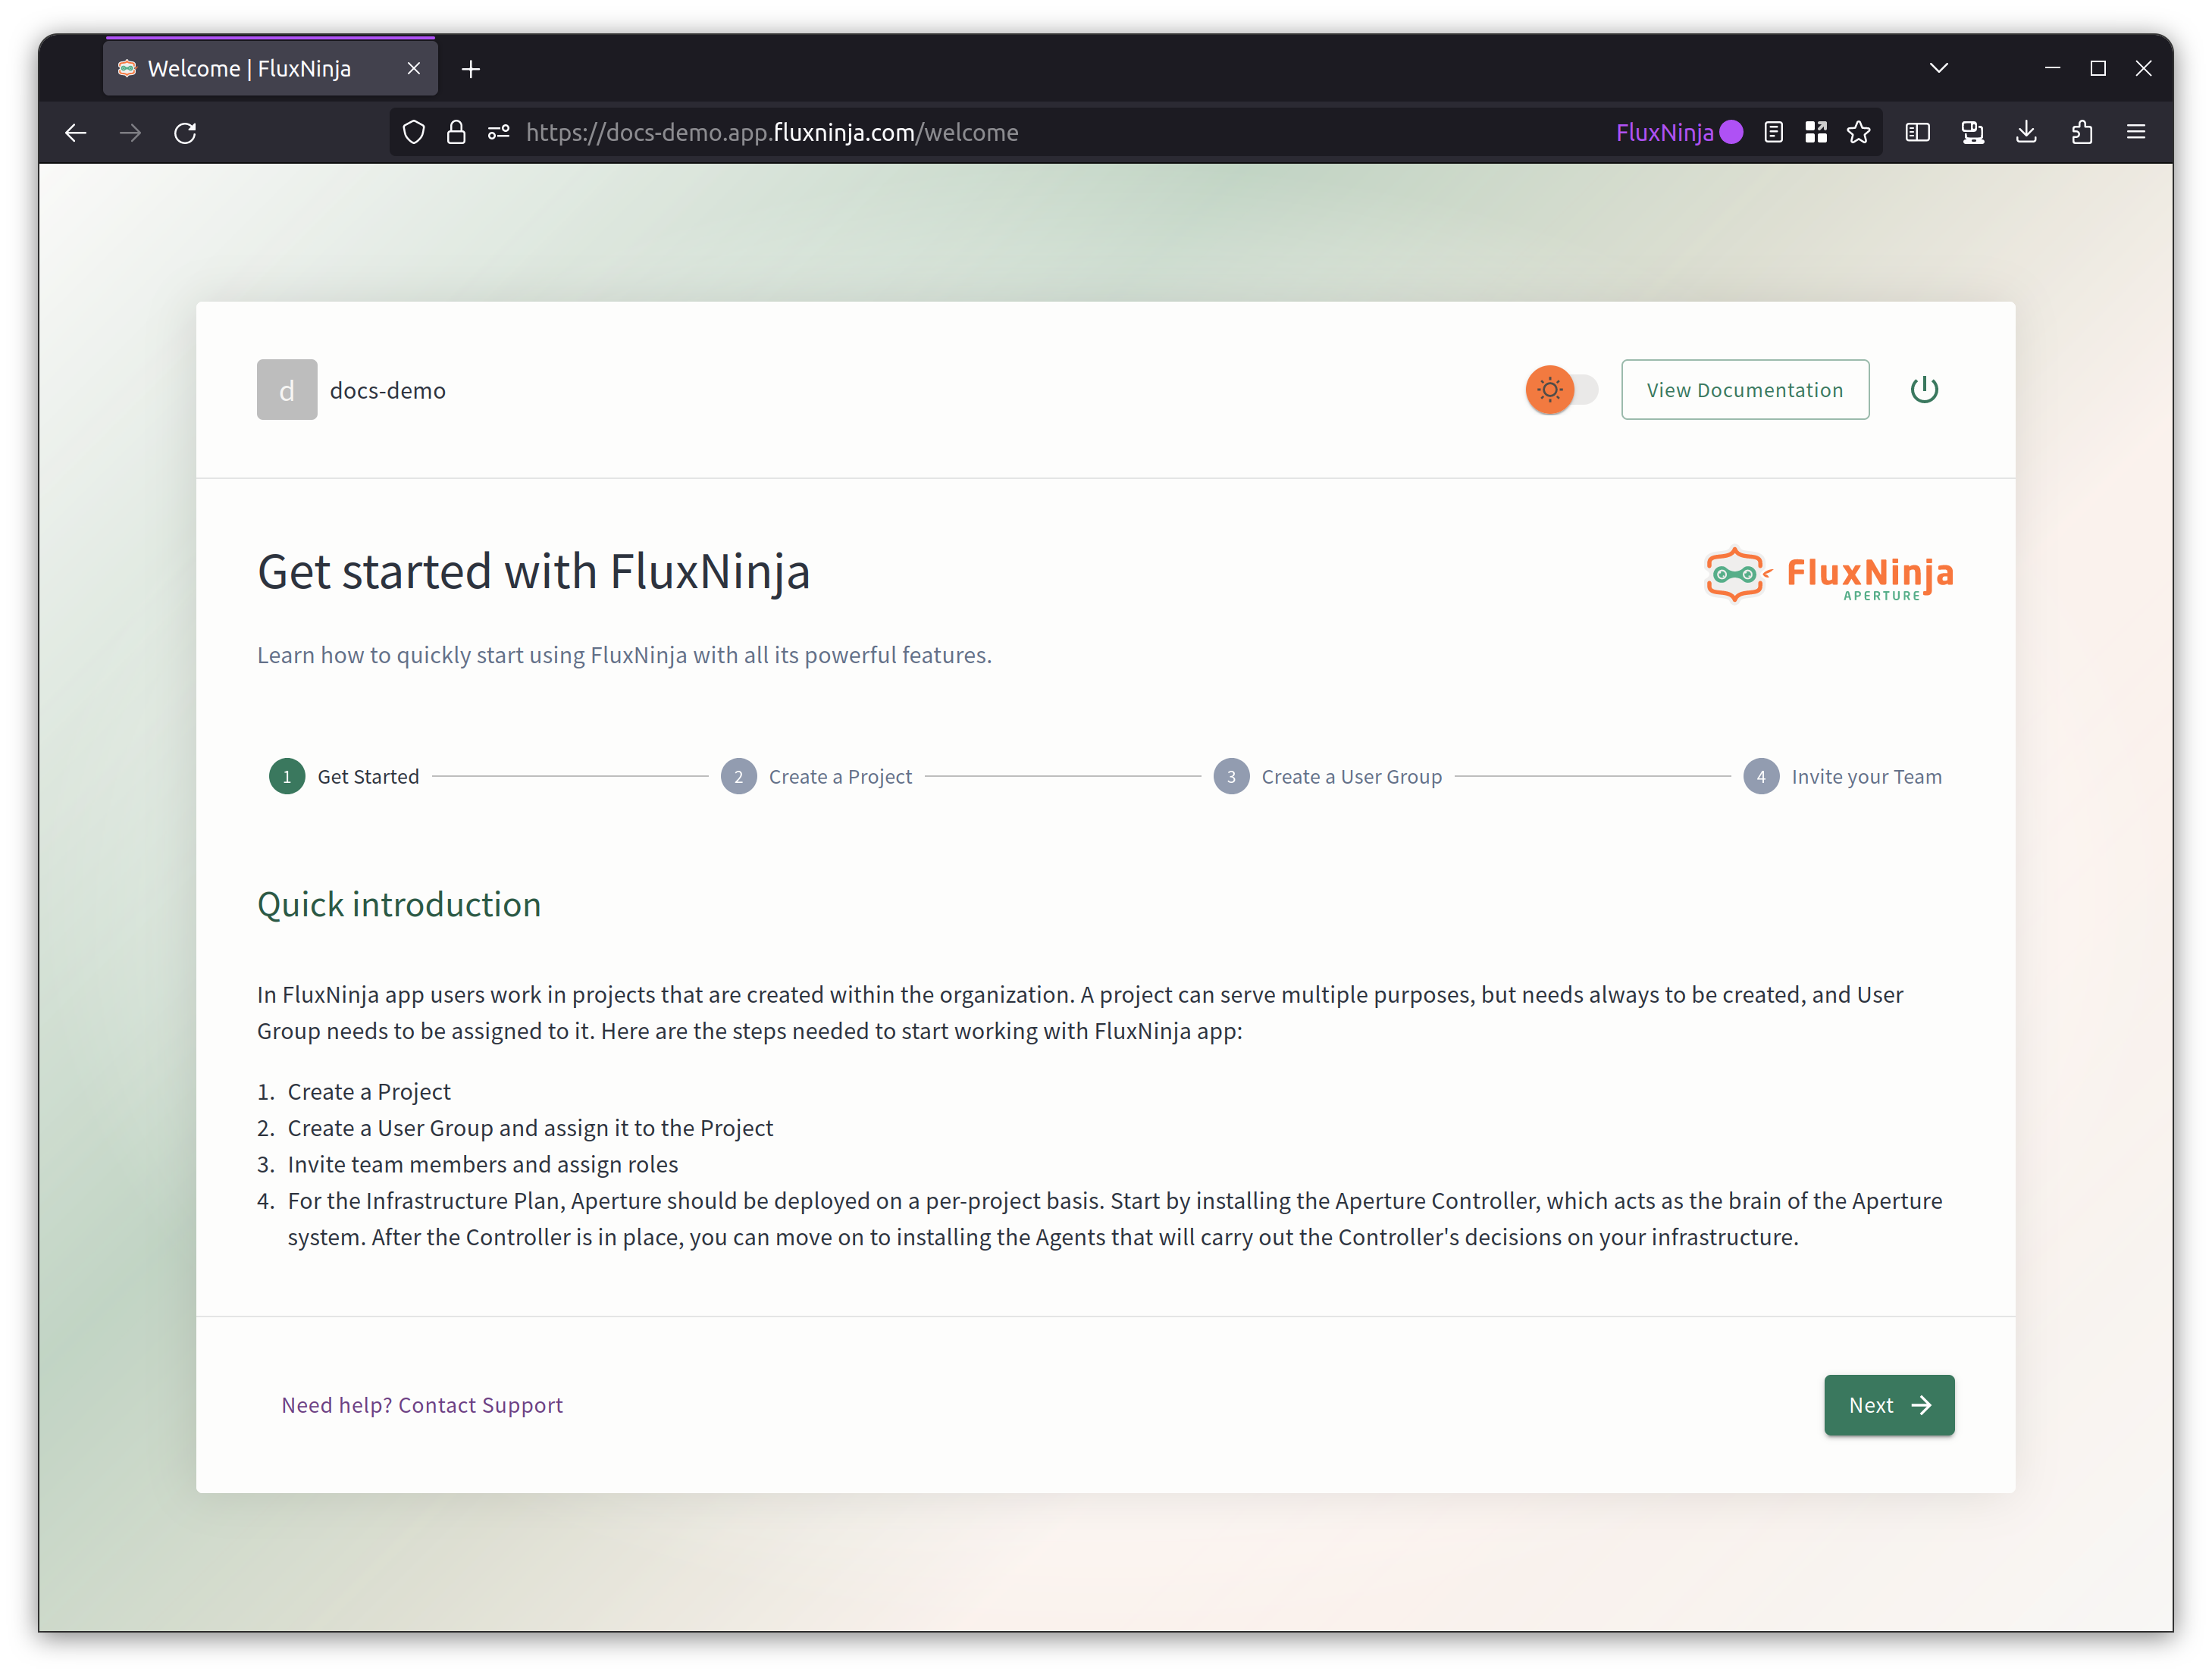Click the Firefox downloads icon

[2027, 133]
